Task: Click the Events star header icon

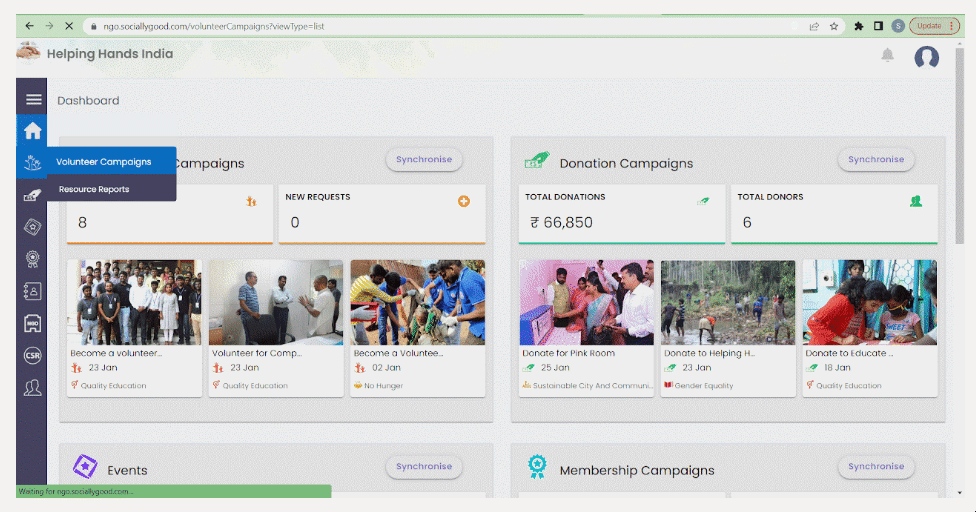Action: pos(85,467)
